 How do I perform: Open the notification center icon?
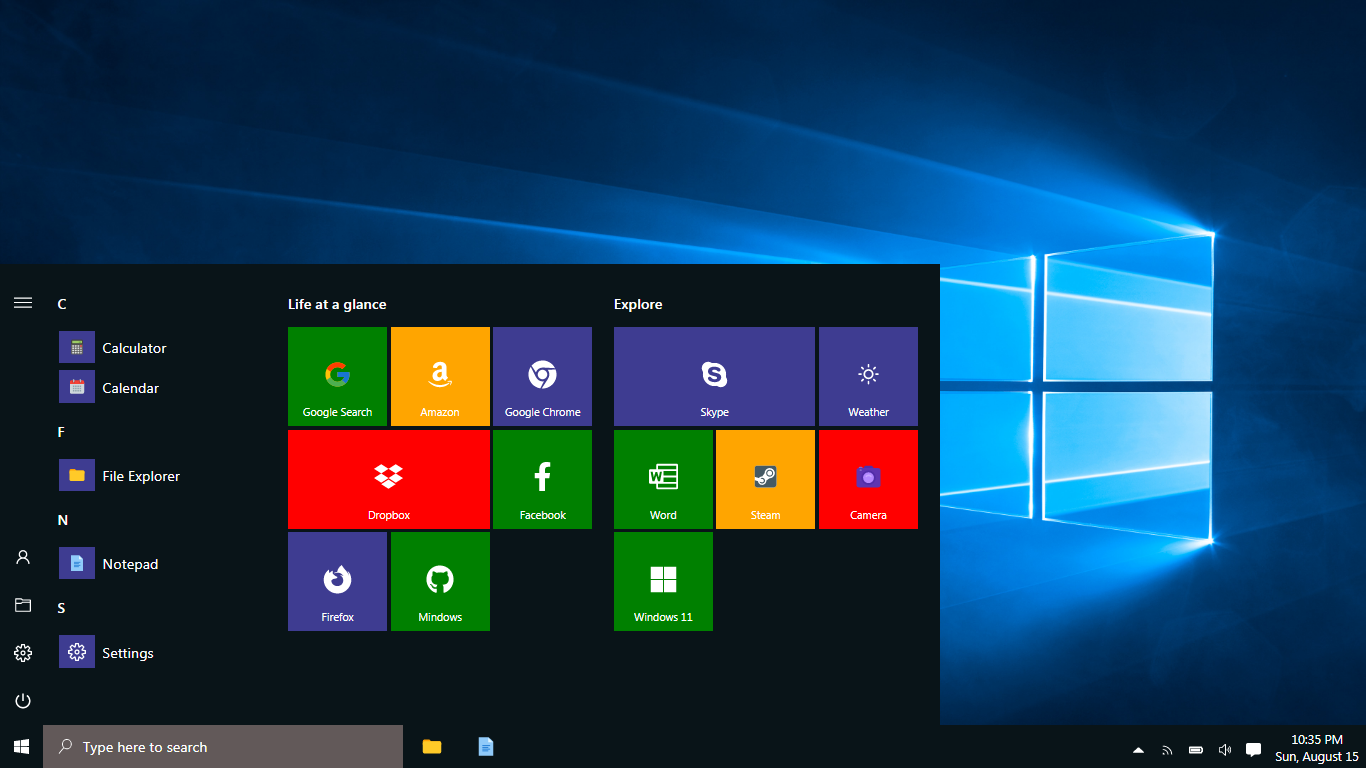click(1253, 749)
